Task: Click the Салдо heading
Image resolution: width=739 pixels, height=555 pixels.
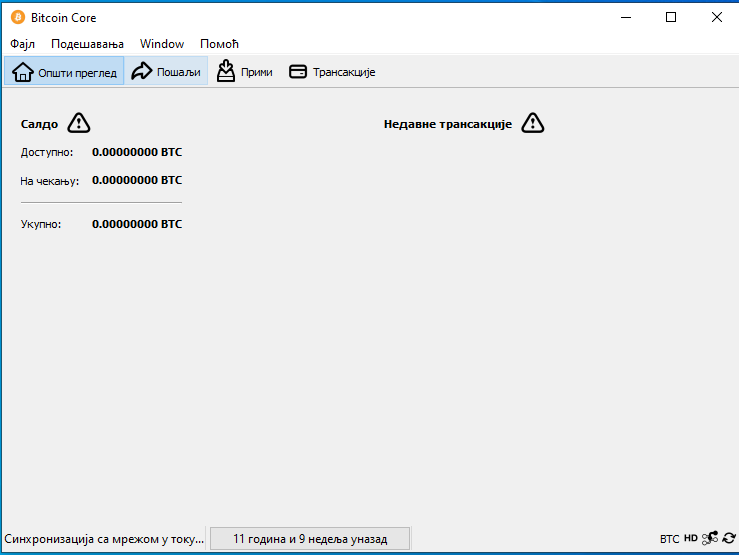Action: (39, 124)
